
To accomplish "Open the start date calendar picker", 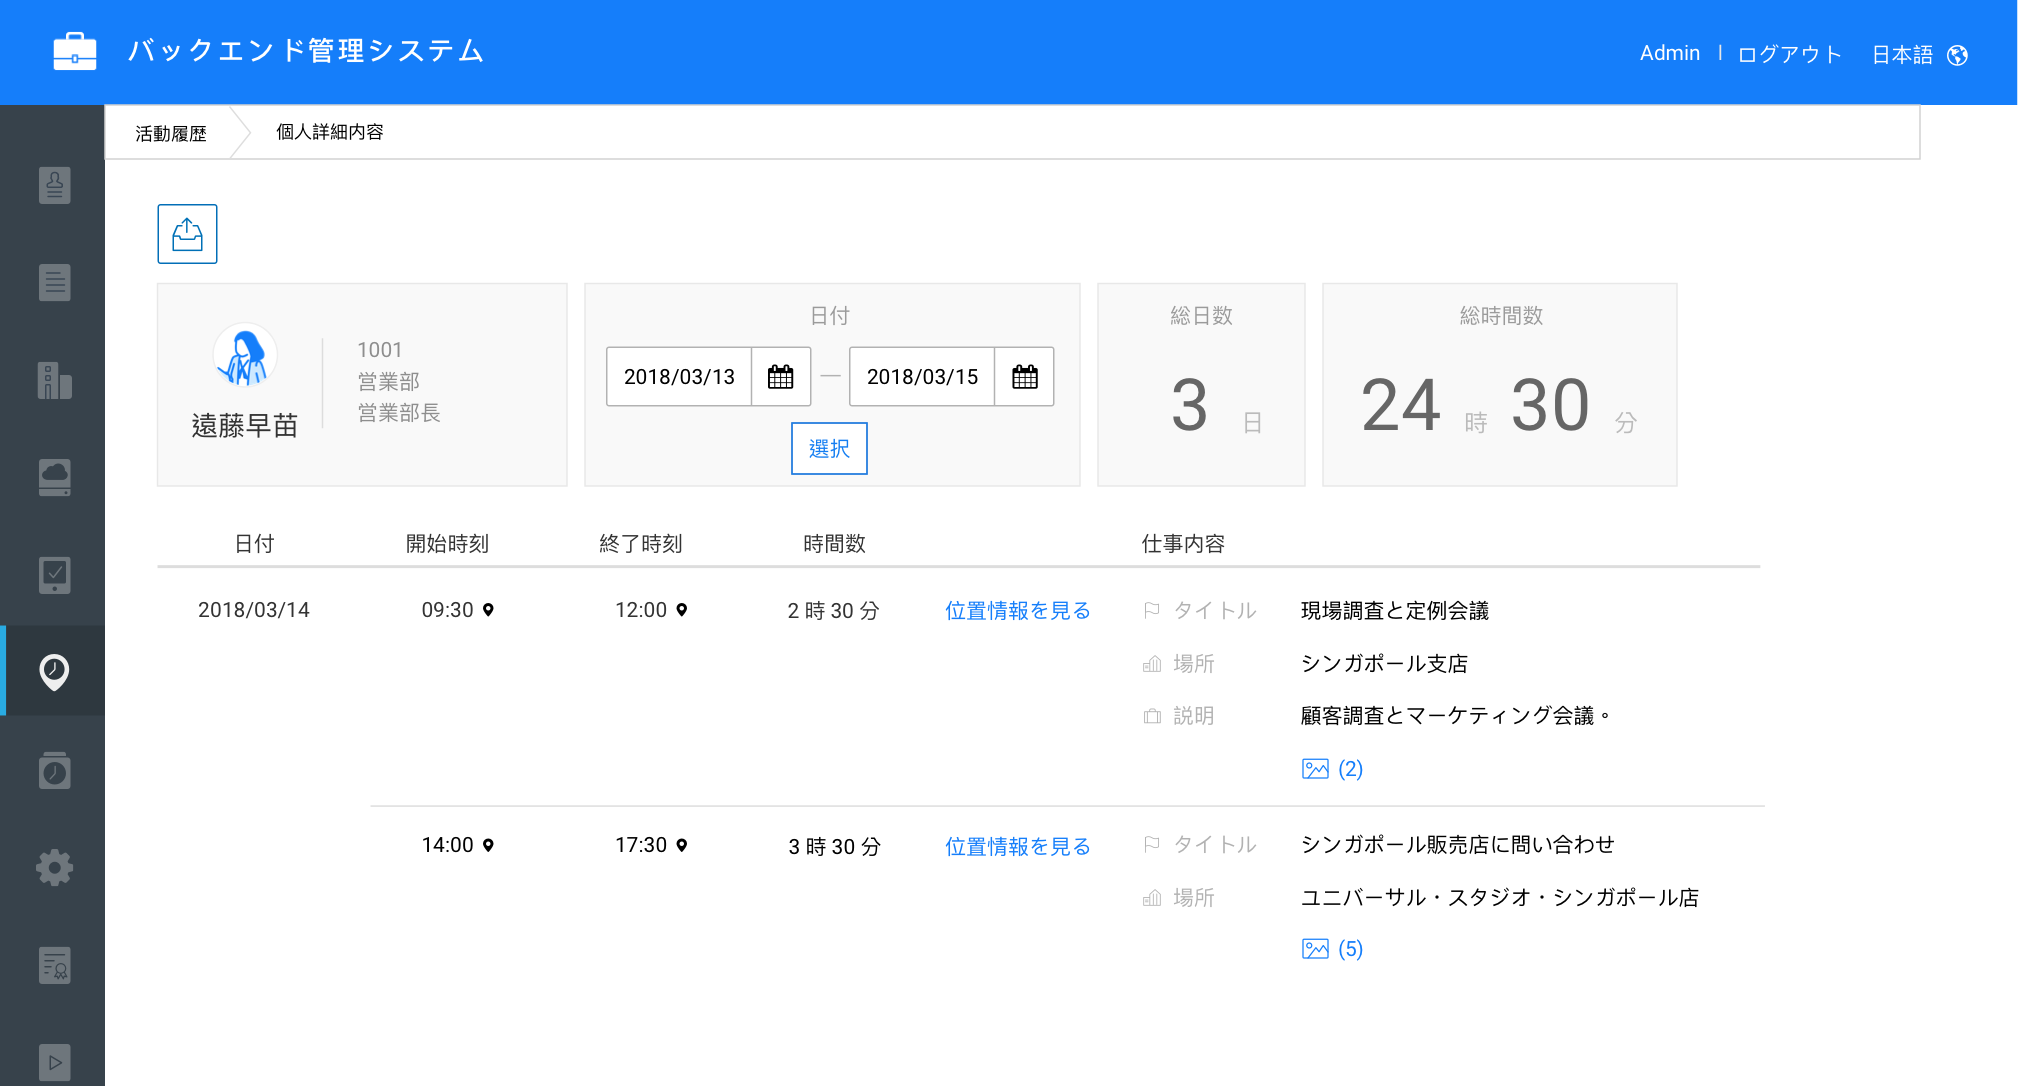I will click(780, 377).
